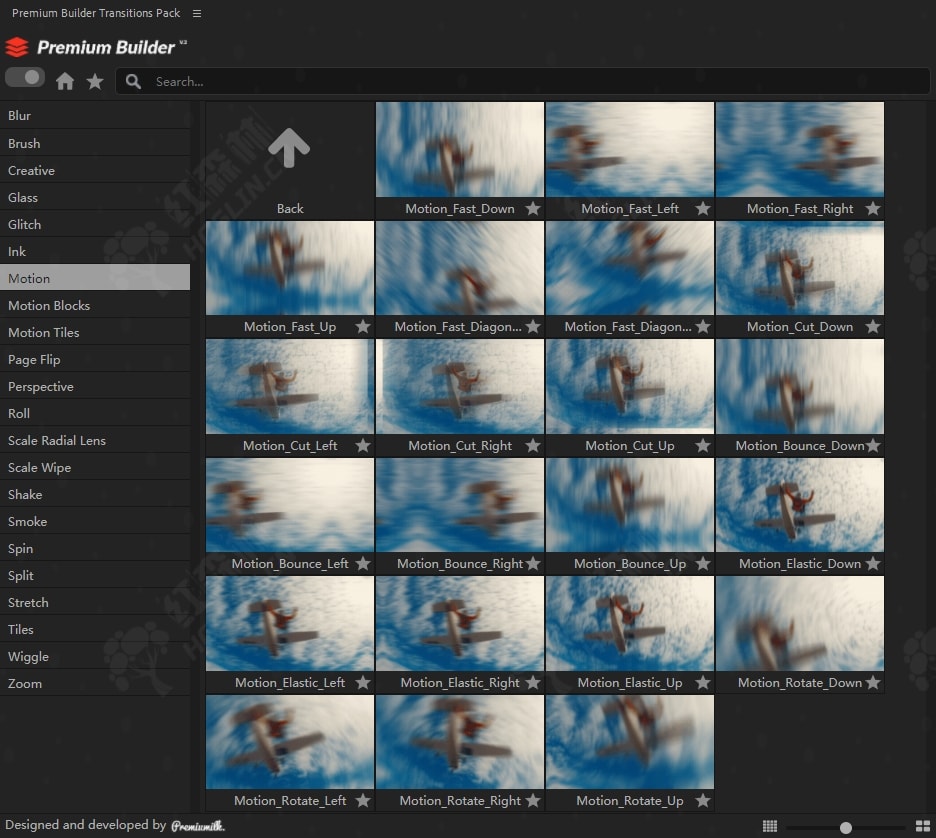Viewport: 936px width, 838px height.
Task: Adjust the thumbnail size slider handle
Action: [x=845, y=827]
